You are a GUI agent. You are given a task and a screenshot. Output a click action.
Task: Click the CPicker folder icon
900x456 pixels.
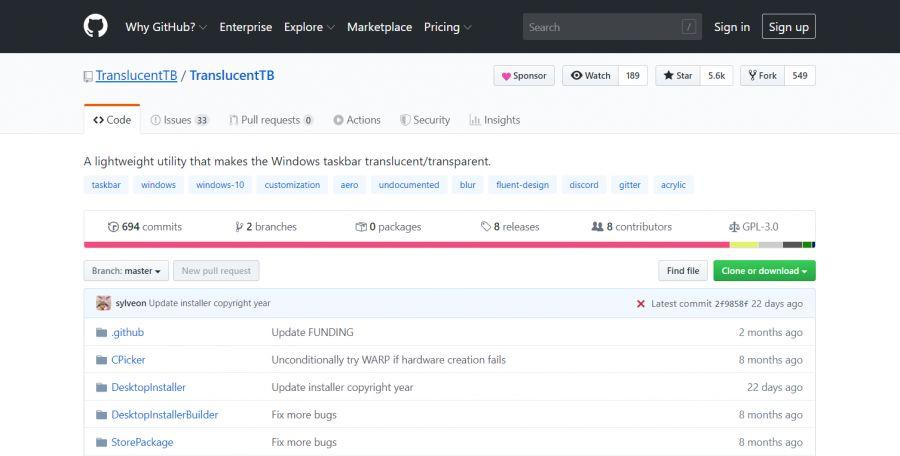pos(101,360)
